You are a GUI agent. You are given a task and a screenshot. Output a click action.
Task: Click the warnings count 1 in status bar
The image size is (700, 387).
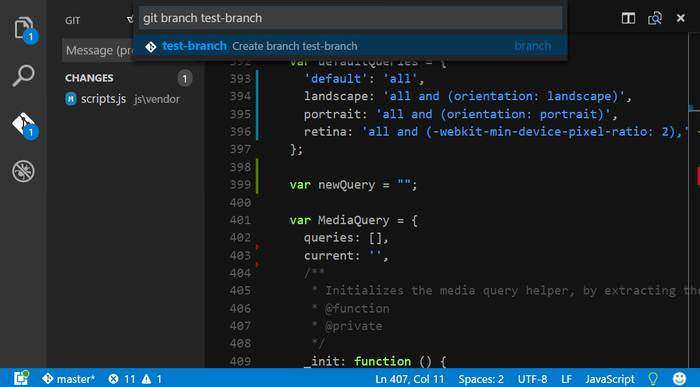[152, 379]
